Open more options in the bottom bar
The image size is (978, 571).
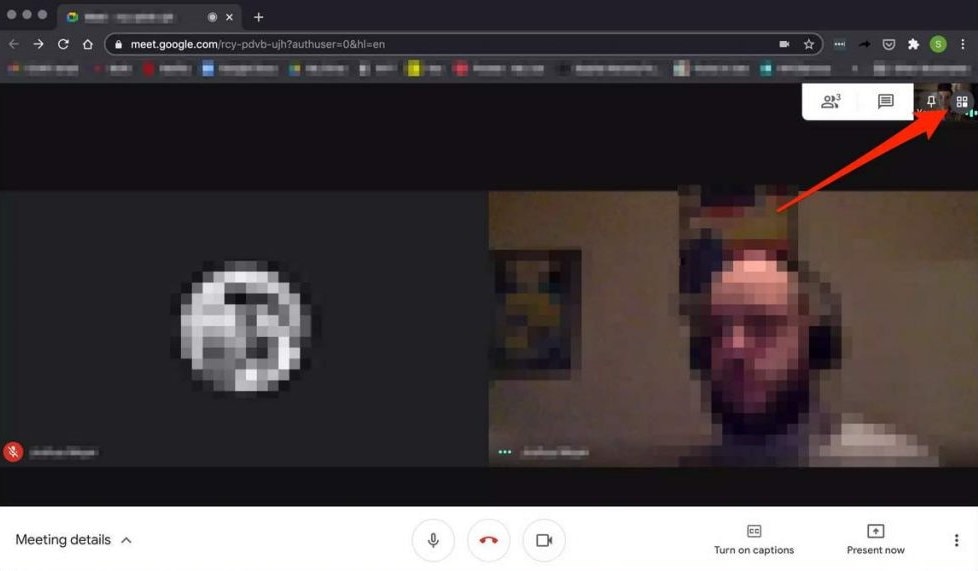(956, 540)
